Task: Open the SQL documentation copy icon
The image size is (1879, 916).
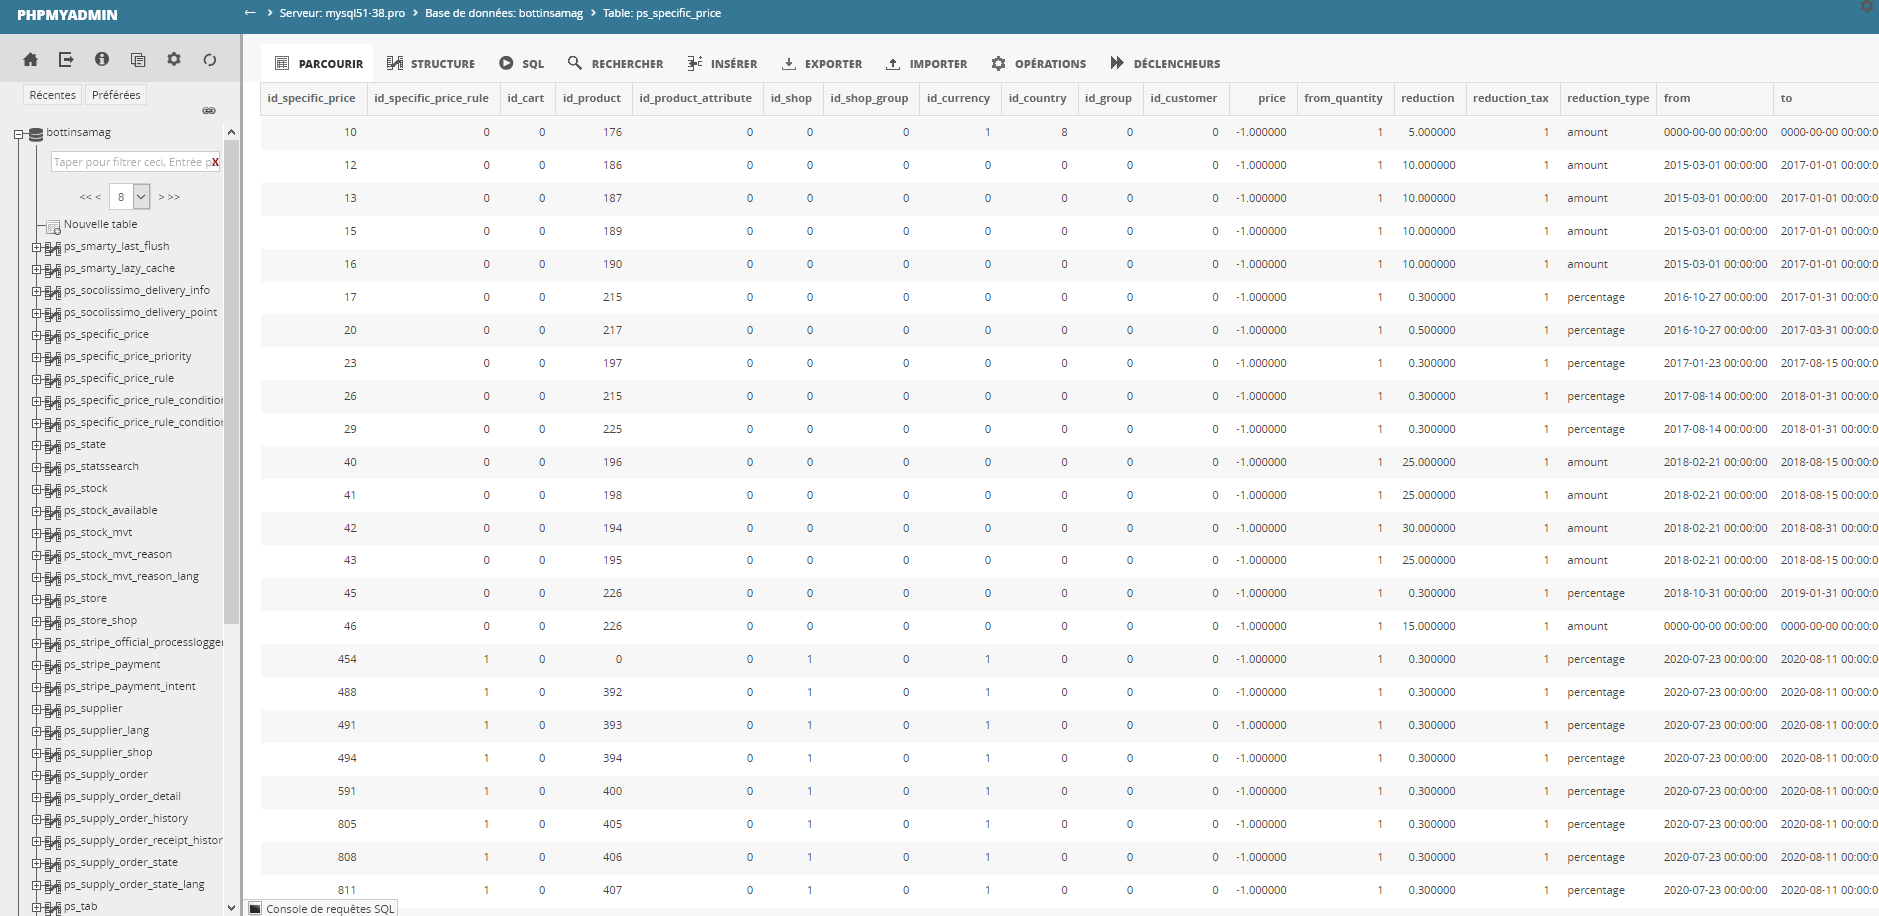Action: (138, 60)
